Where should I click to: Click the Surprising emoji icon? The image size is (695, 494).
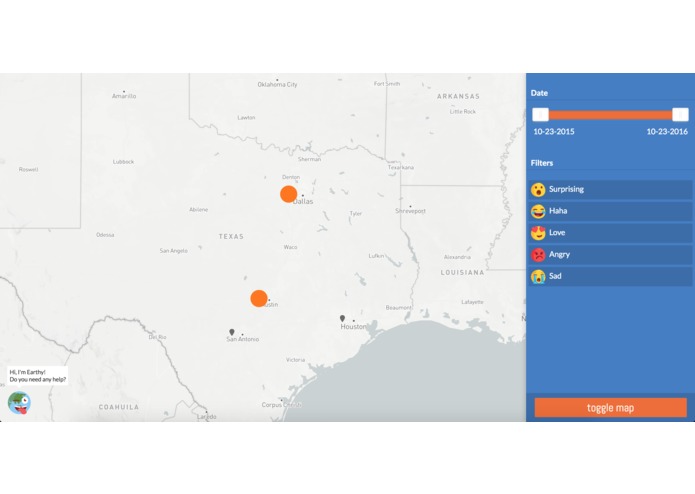(538, 190)
